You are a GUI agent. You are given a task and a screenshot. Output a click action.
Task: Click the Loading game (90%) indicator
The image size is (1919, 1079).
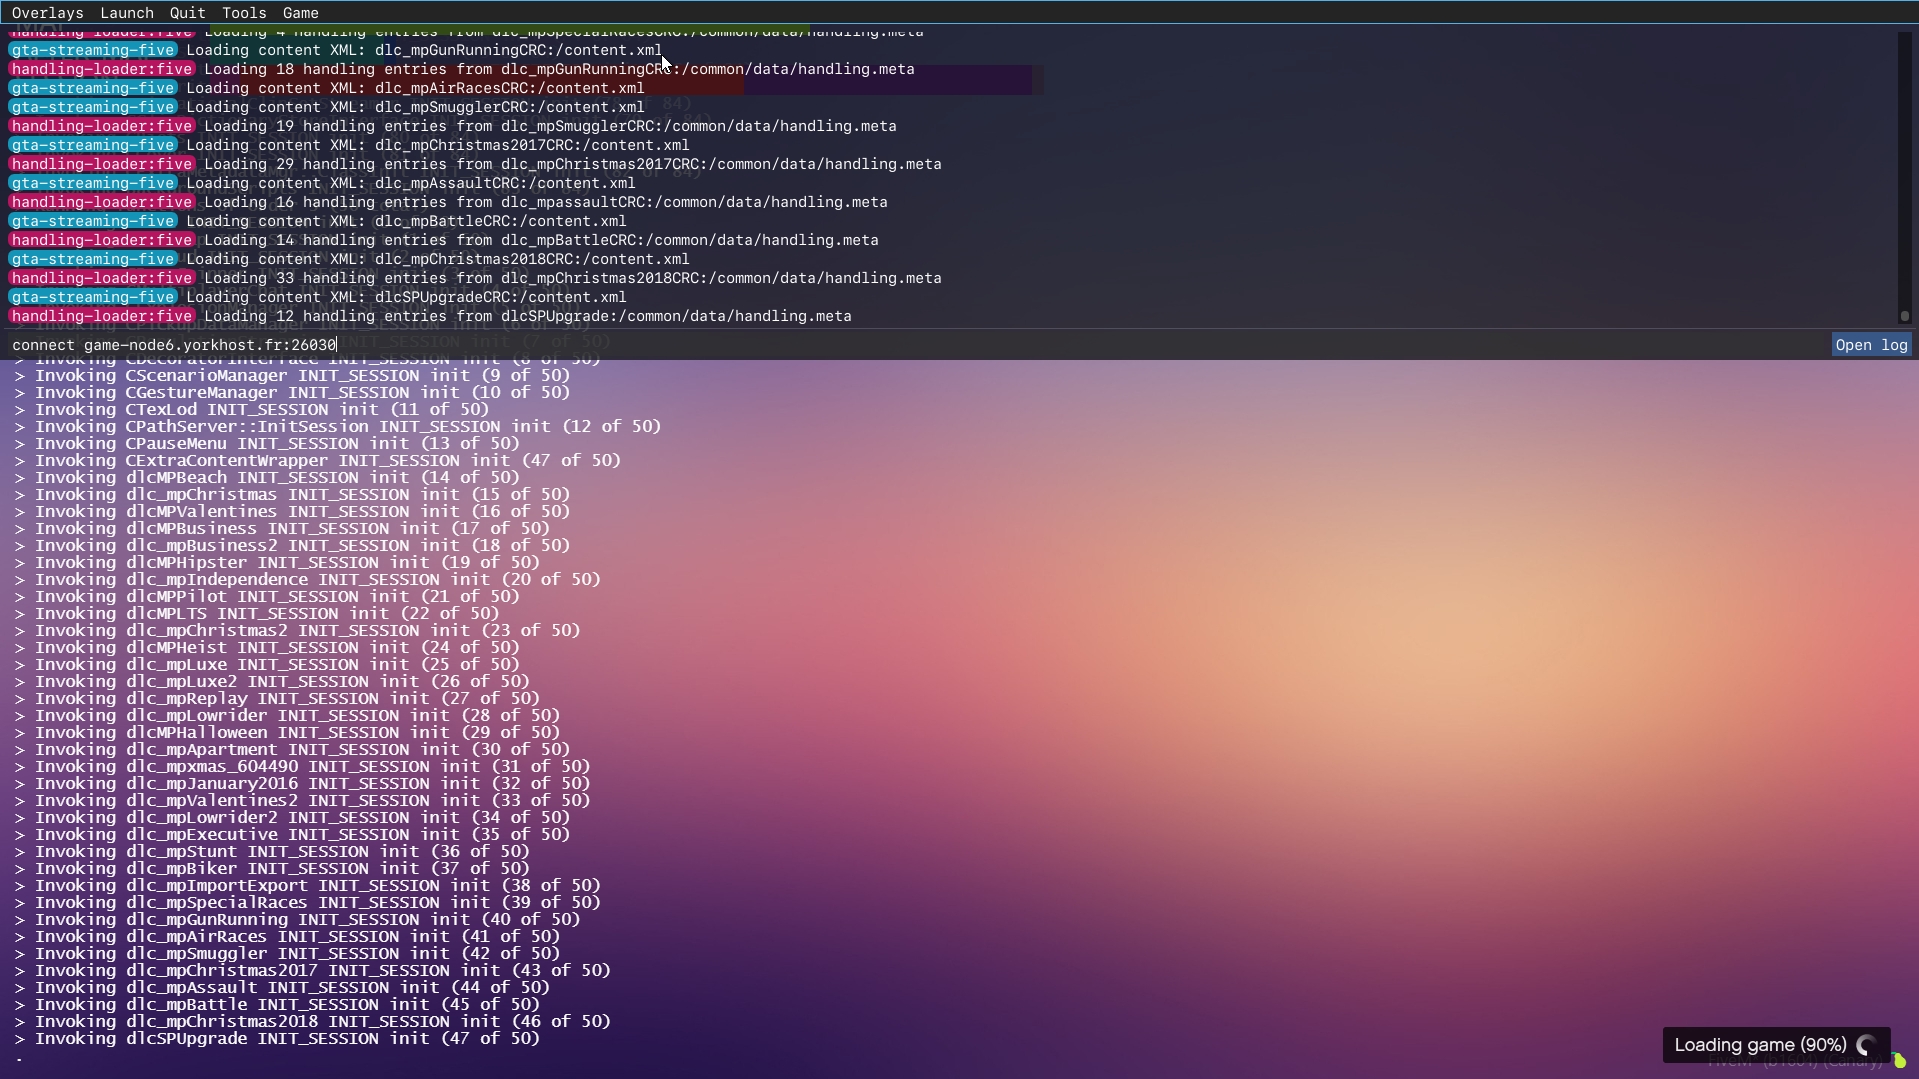click(x=1760, y=1045)
